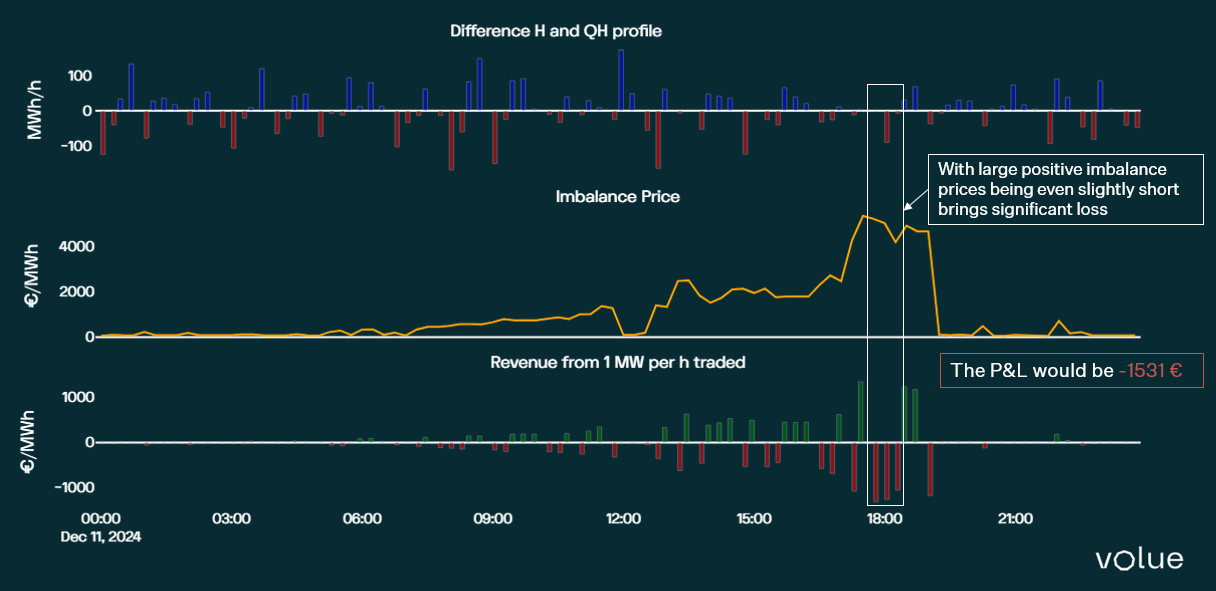Viewport: 1216px width, 591px height.
Task: Select the 06:00 tick on the time axis
Action: tap(362, 519)
